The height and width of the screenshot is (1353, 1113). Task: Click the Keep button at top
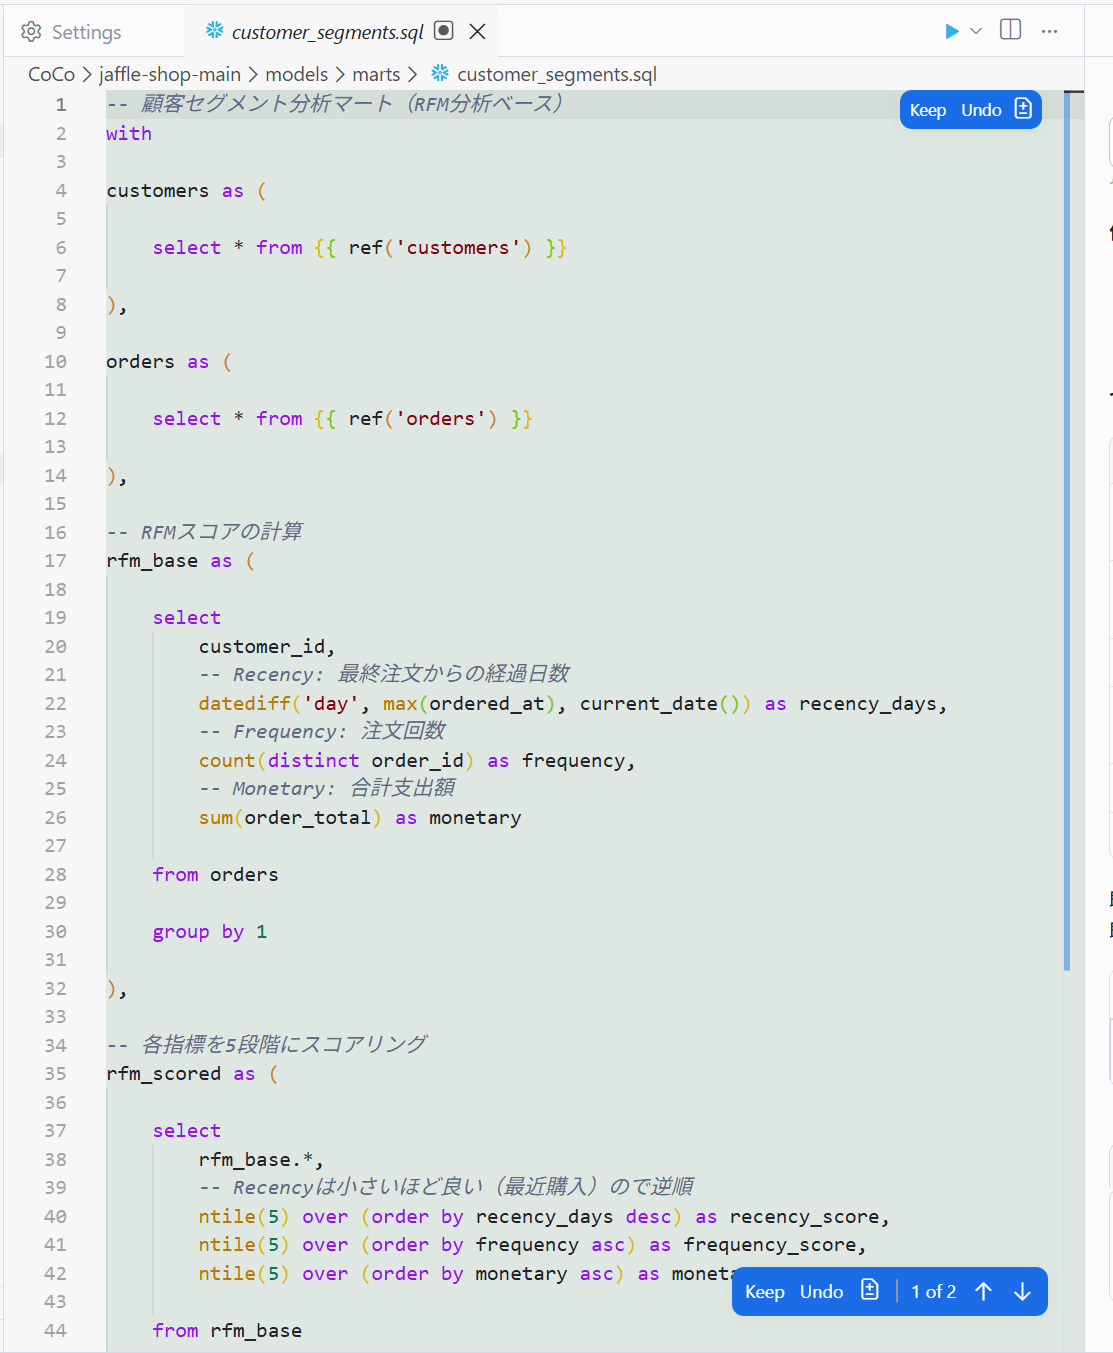[x=928, y=110]
